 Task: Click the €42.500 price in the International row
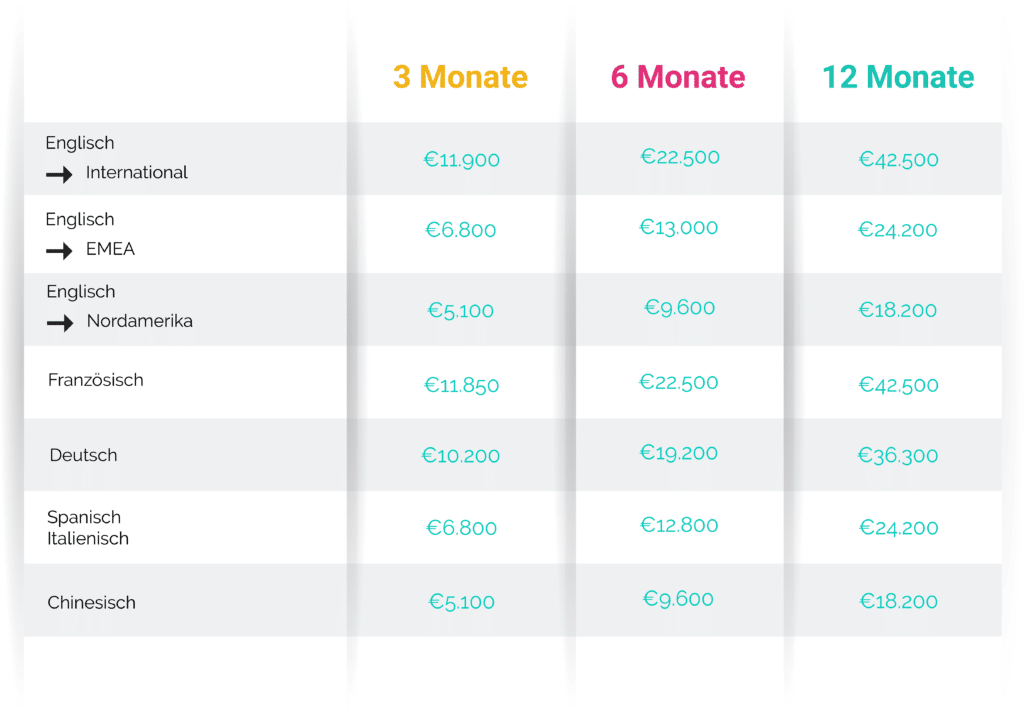pyautogui.click(x=899, y=160)
